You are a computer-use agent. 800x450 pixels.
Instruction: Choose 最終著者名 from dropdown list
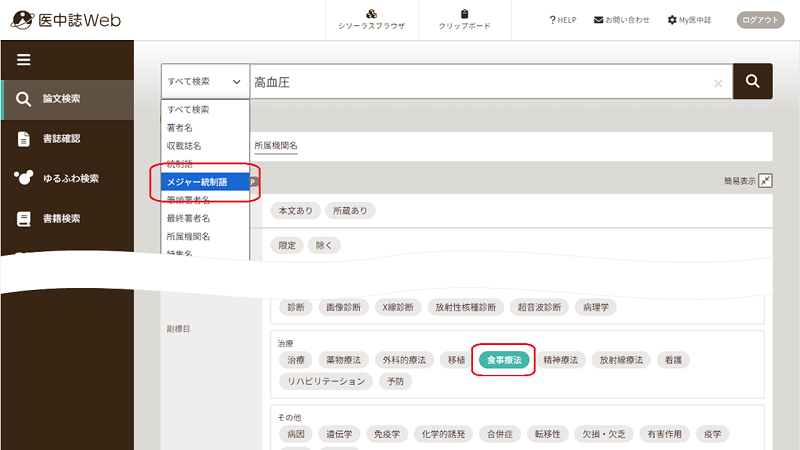(205, 218)
